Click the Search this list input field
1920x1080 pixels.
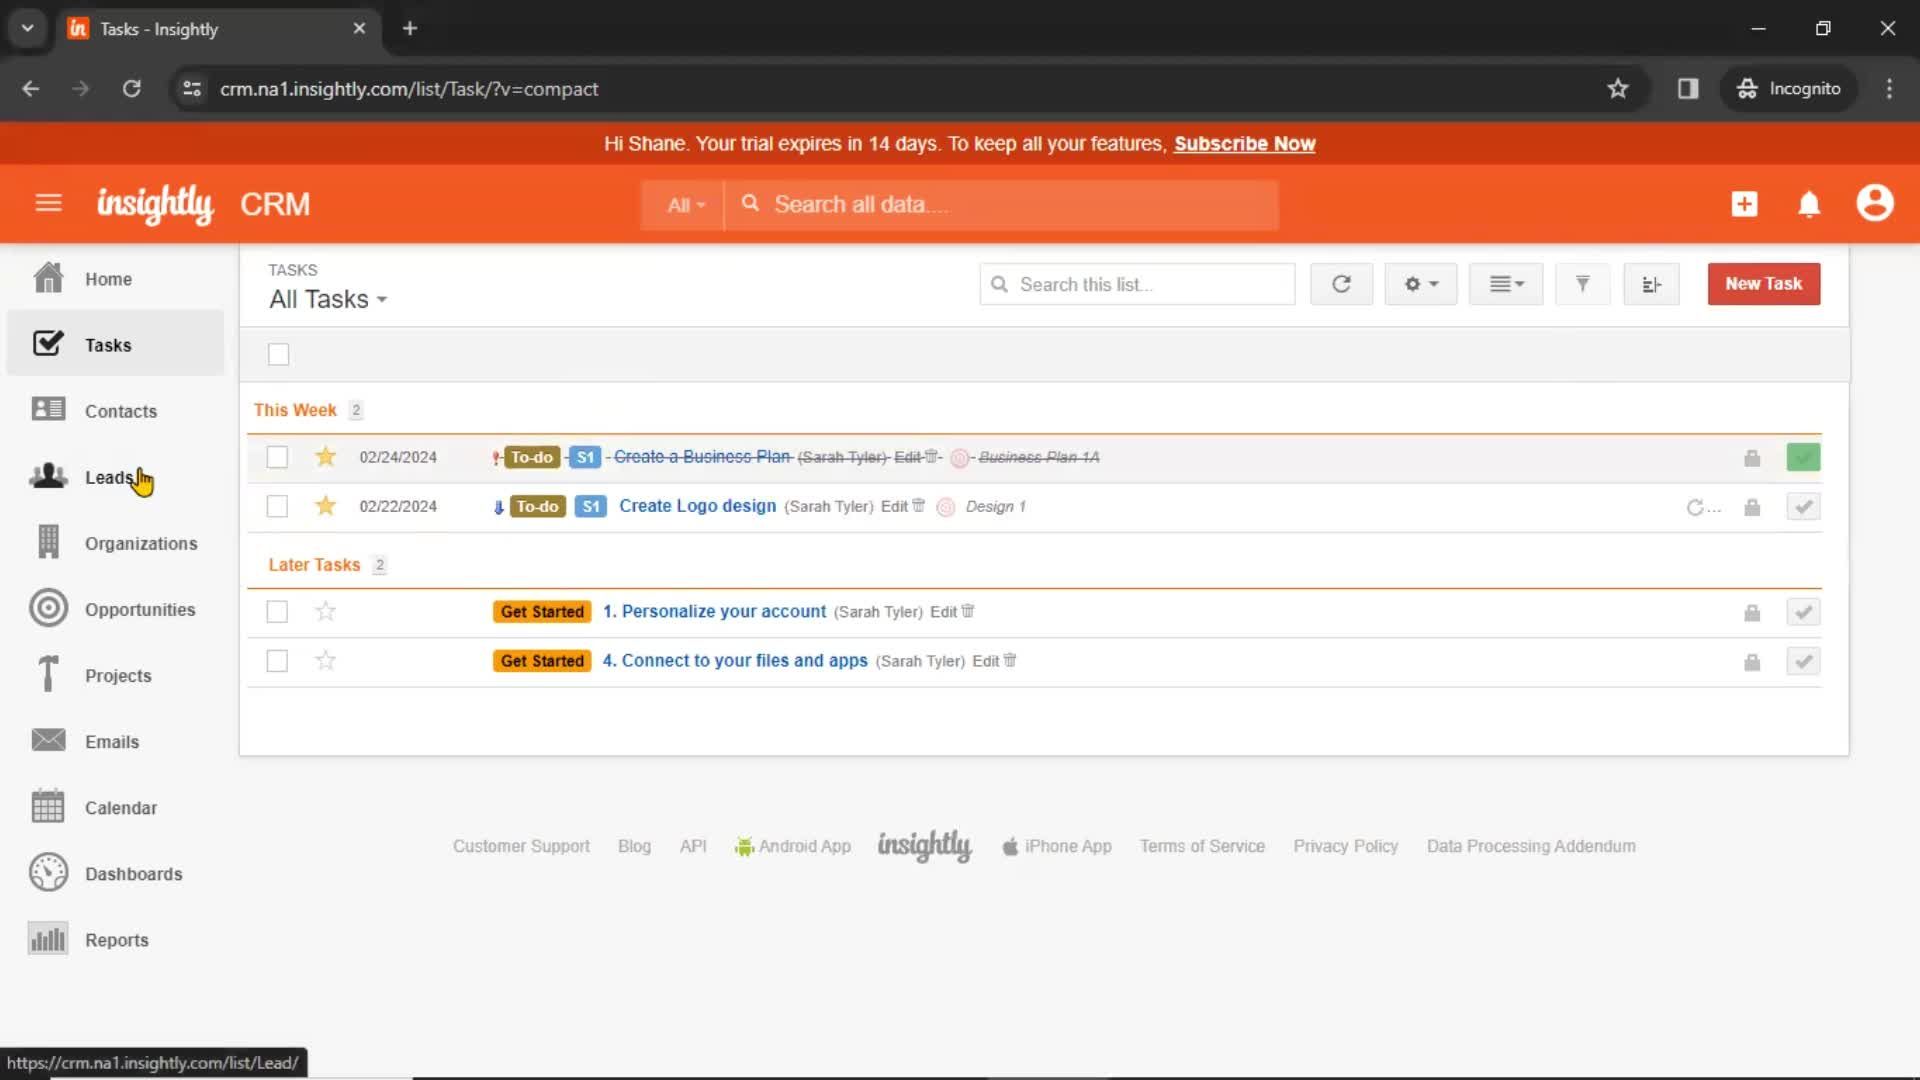1137,284
